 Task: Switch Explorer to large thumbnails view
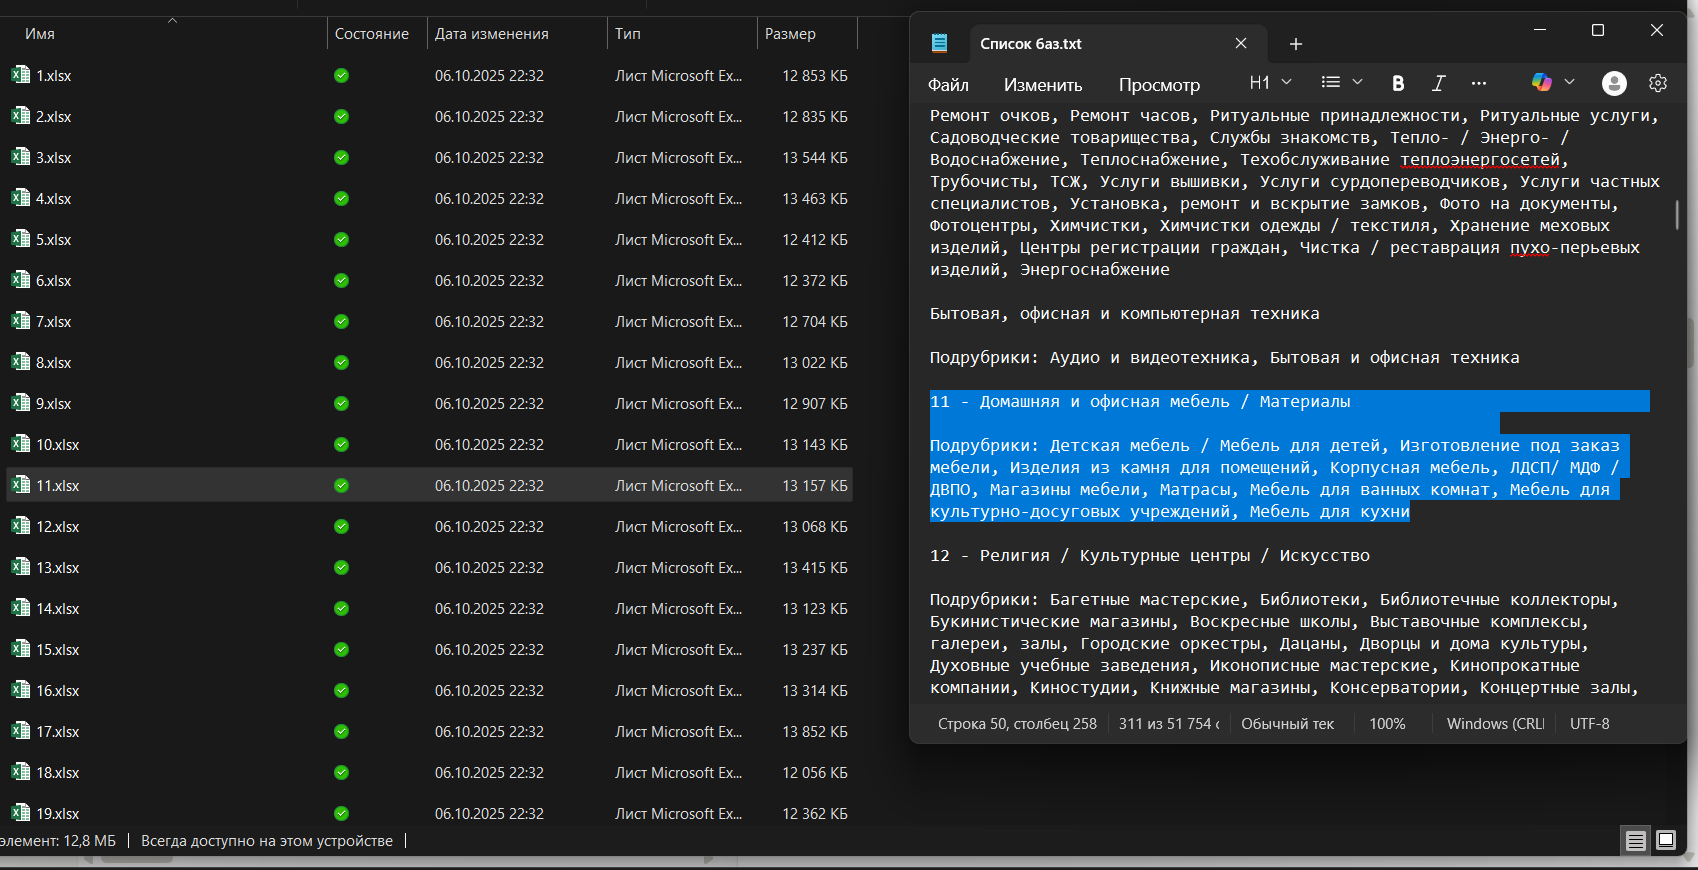[1666, 840]
